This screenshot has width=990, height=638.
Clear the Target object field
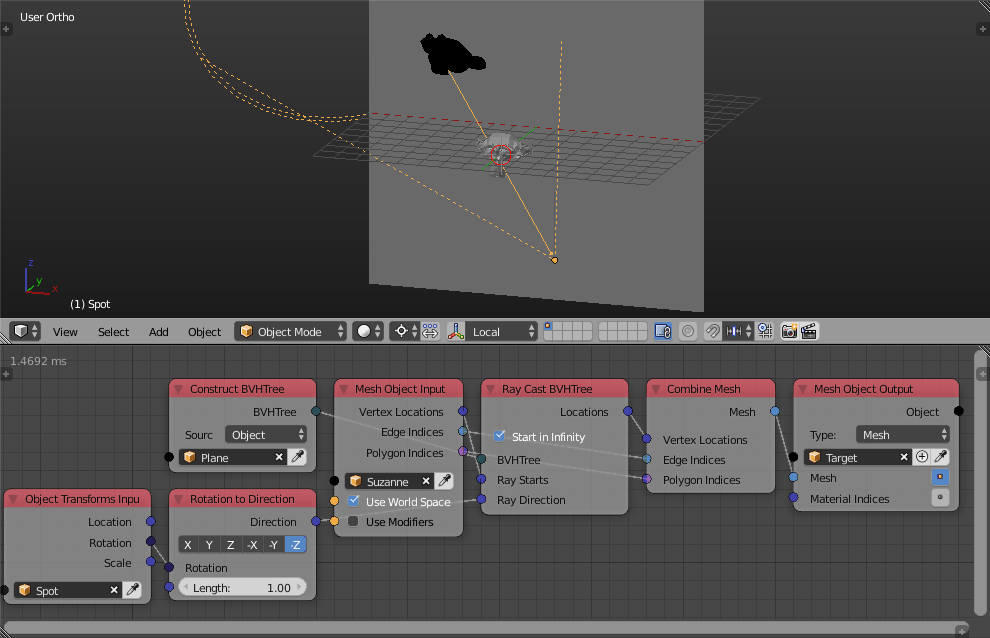pyautogui.click(x=904, y=457)
